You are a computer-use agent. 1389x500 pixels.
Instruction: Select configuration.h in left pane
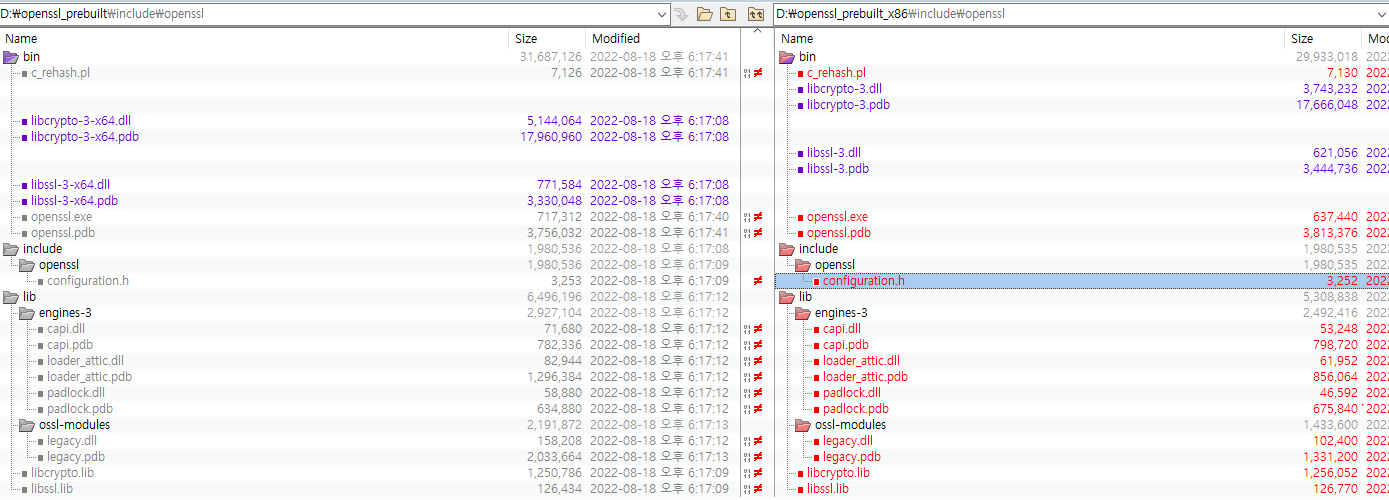(88, 281)
